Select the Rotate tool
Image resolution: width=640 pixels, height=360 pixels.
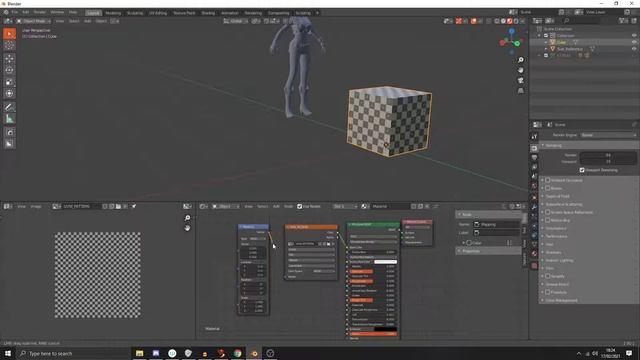(x=9, y=70)
